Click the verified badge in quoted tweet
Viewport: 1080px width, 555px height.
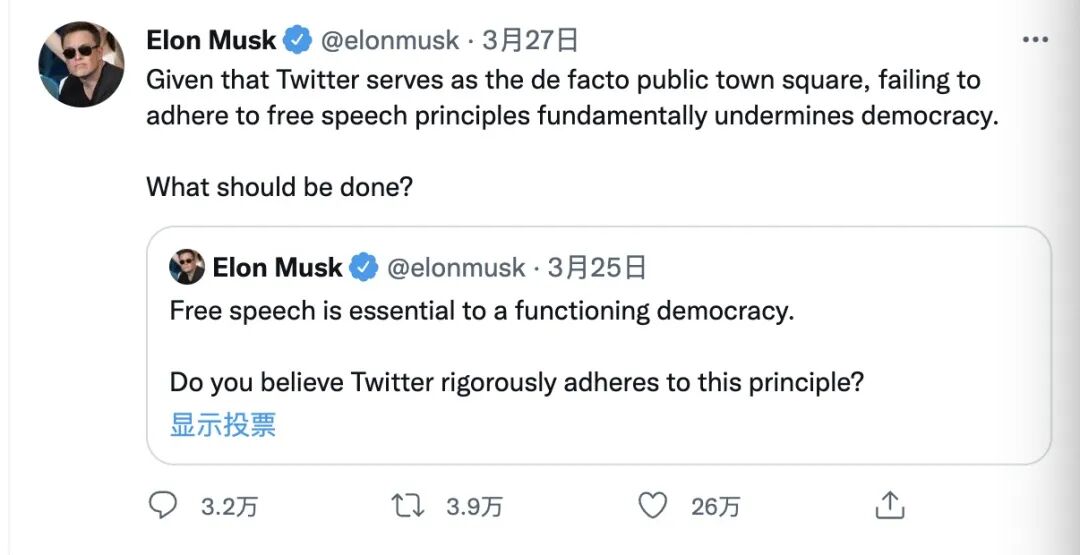click(363, 268)
